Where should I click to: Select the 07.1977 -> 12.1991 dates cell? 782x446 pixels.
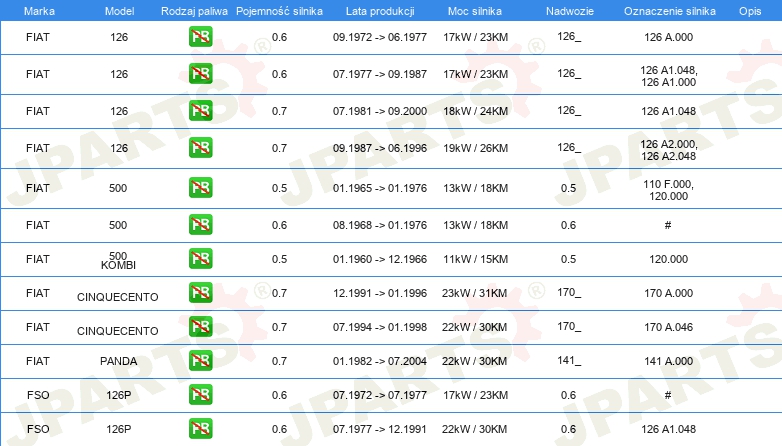point(380,429)
